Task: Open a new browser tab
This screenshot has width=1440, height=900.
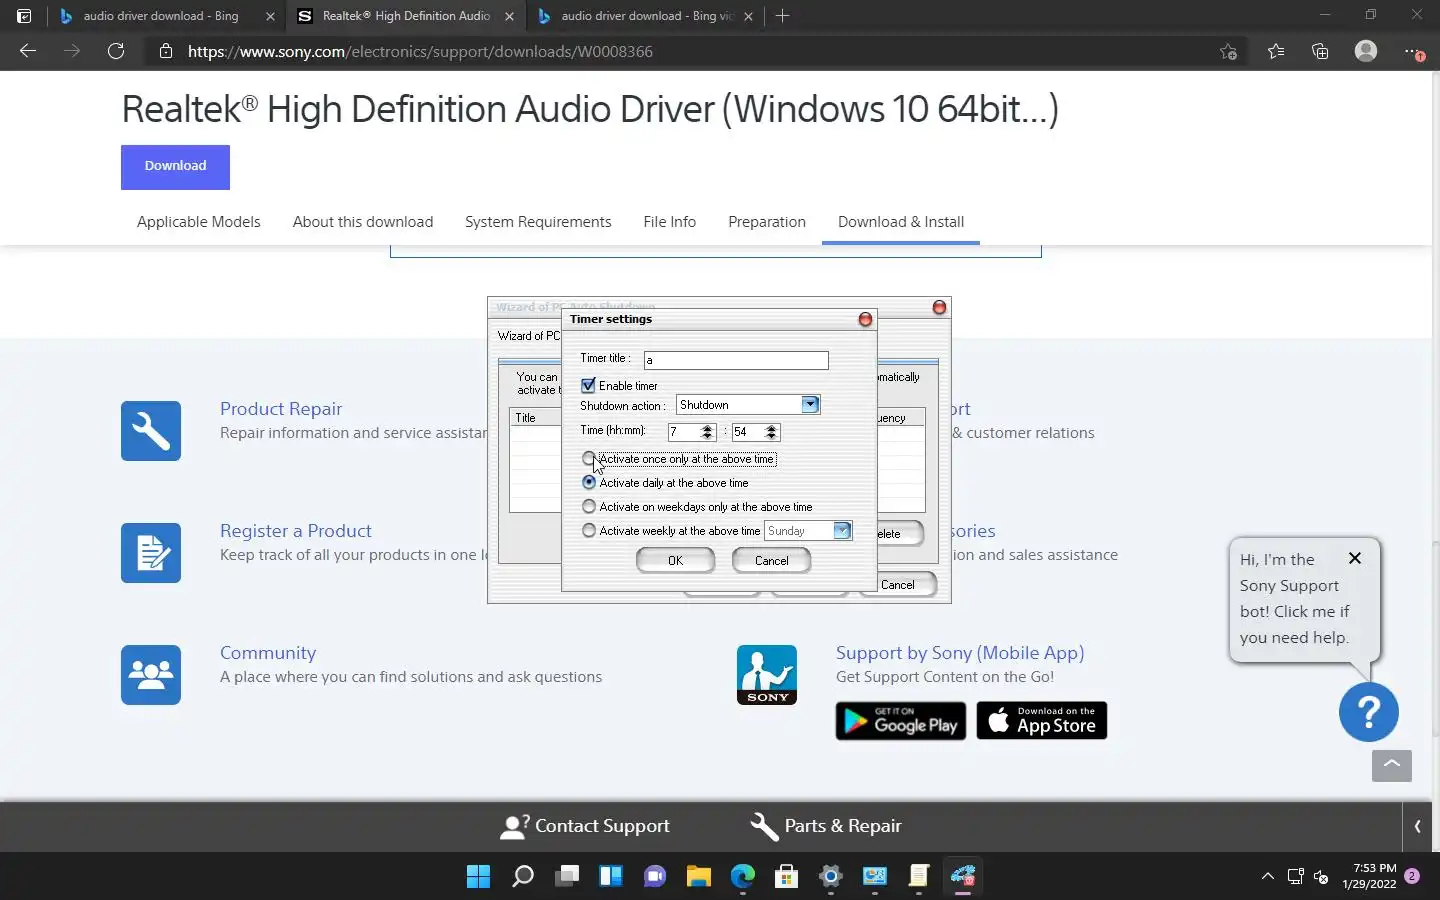Action: click(783, 16)
